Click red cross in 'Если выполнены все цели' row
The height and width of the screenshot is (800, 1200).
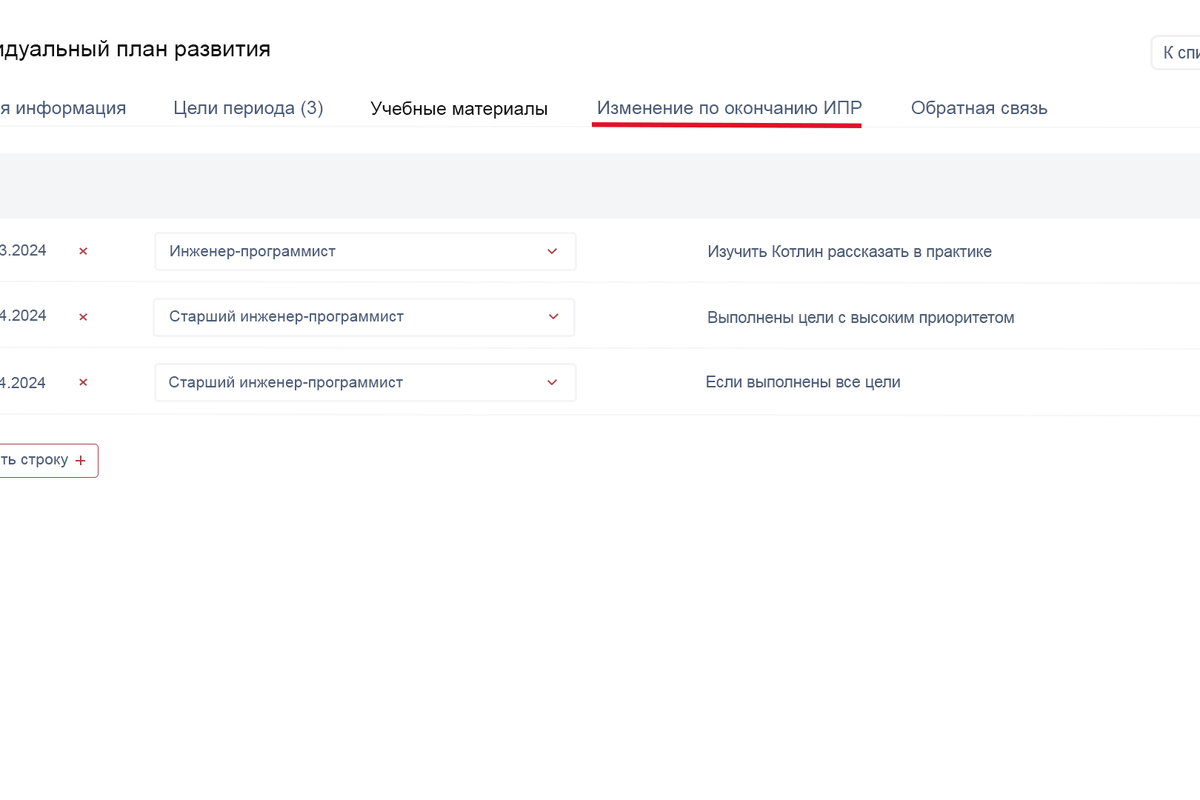[83, 383]
